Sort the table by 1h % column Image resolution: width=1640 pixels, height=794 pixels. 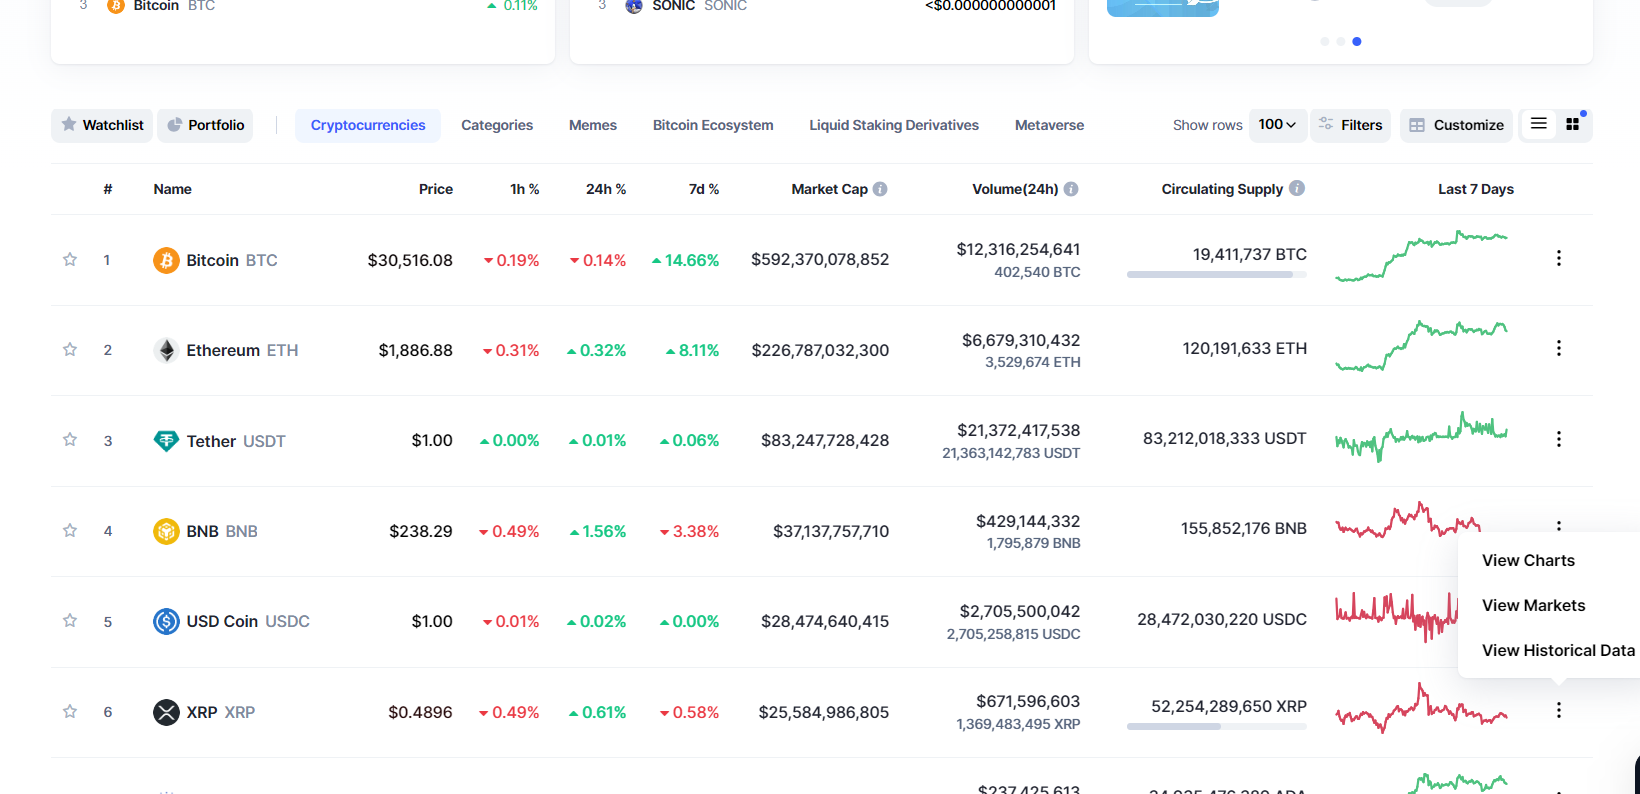pos(525,189)
